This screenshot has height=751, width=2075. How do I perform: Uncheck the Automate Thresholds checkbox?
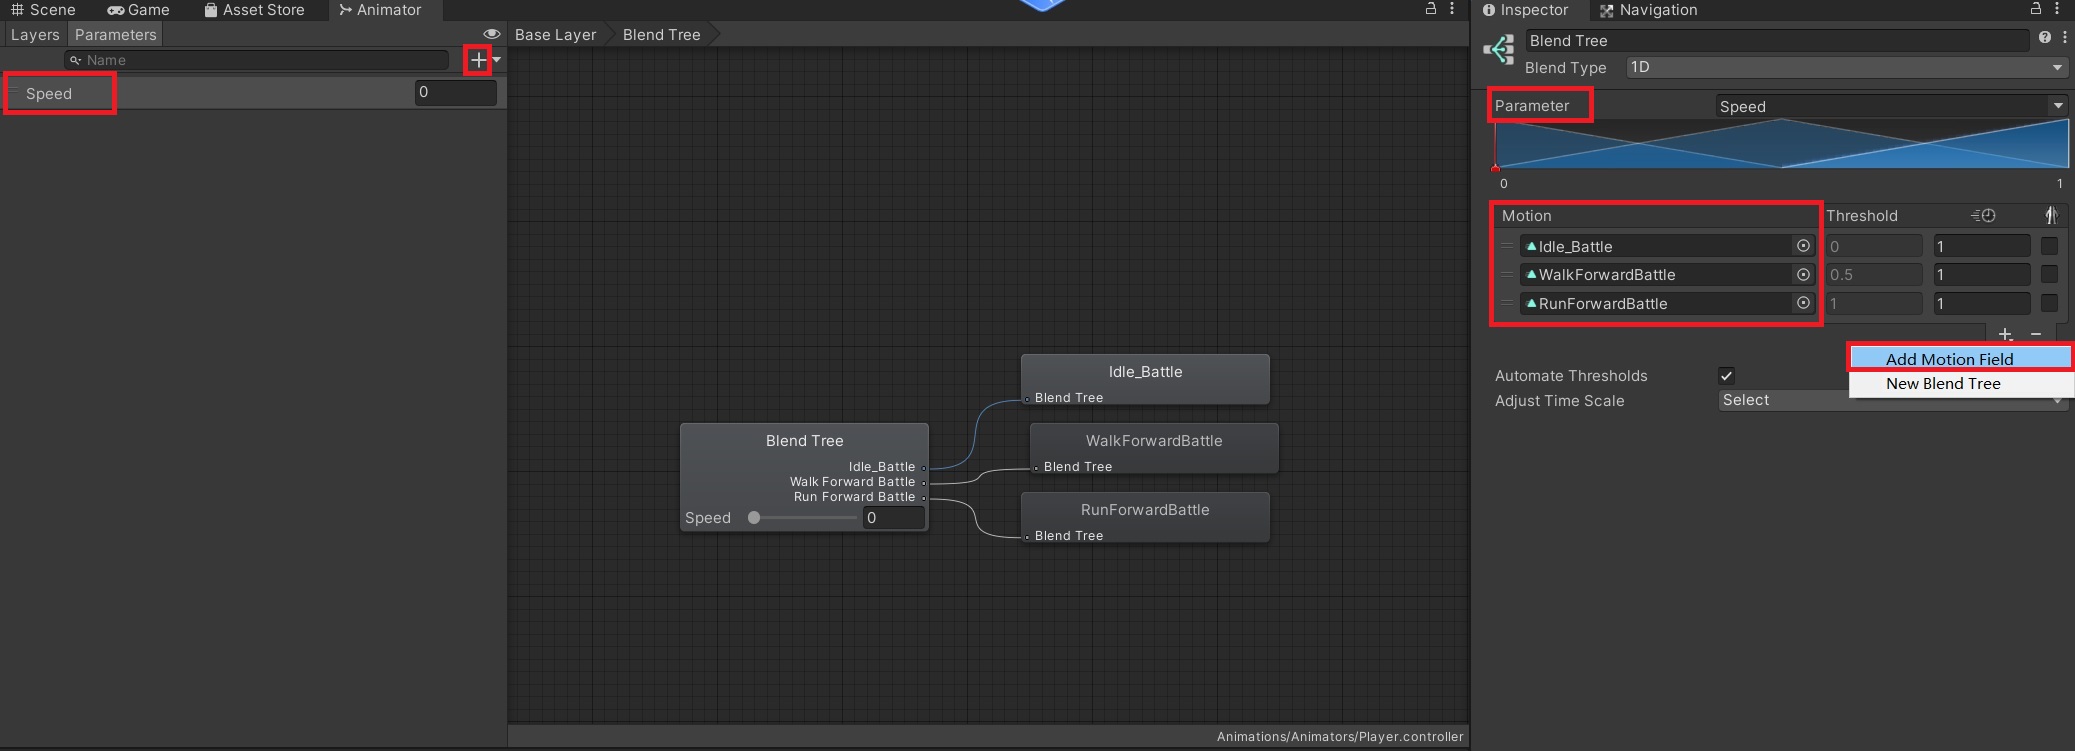(x=1726, y=376)
